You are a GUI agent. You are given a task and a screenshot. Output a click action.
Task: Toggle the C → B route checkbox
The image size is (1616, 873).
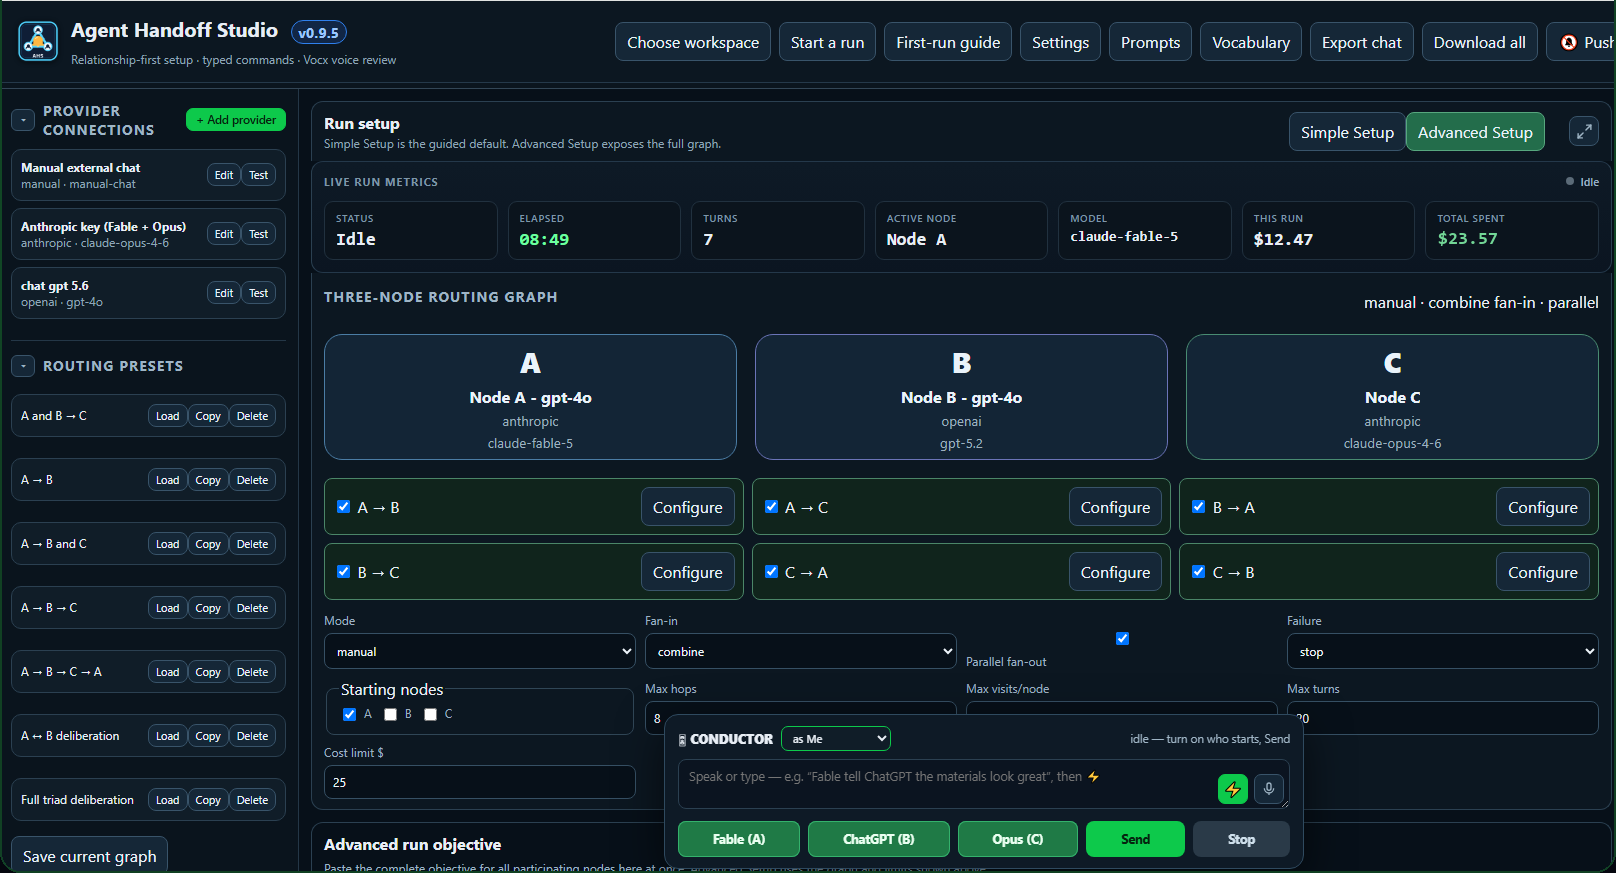(1198, 572)
